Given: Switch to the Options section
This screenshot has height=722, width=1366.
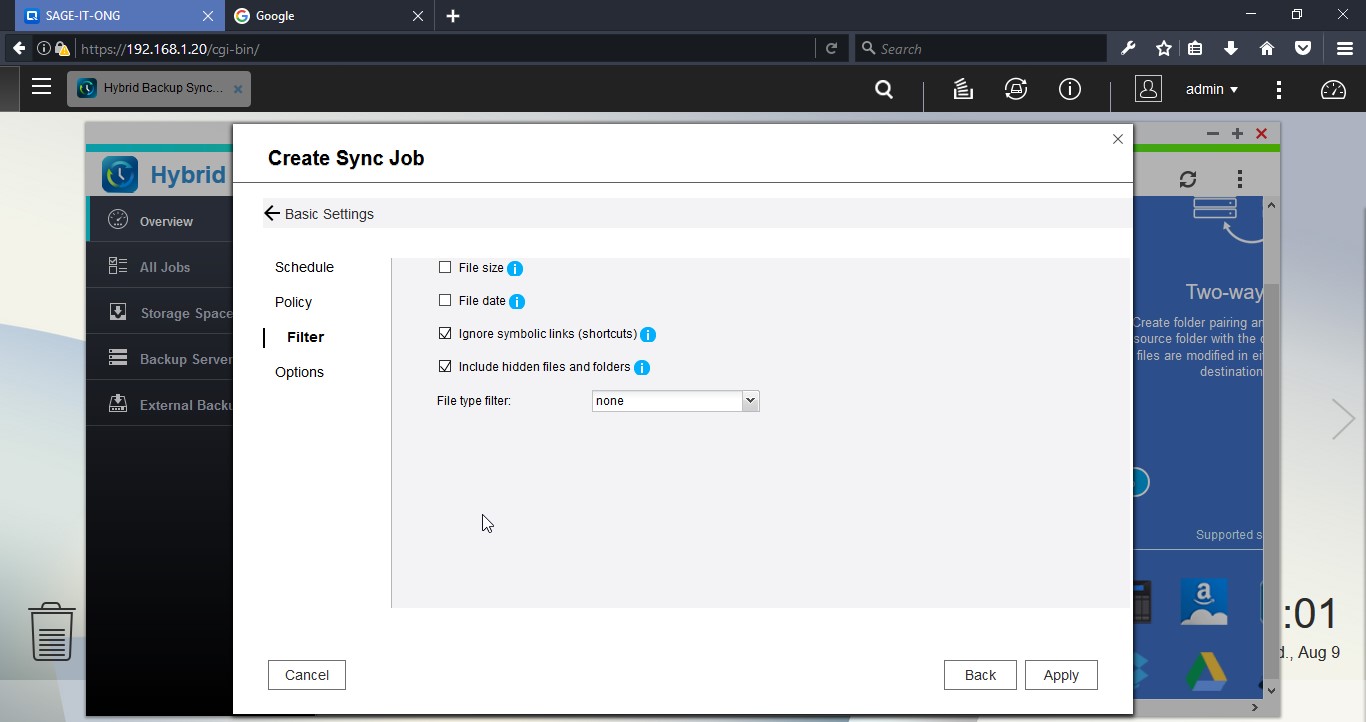Looking at the screenshot, I should click(299, 372).
